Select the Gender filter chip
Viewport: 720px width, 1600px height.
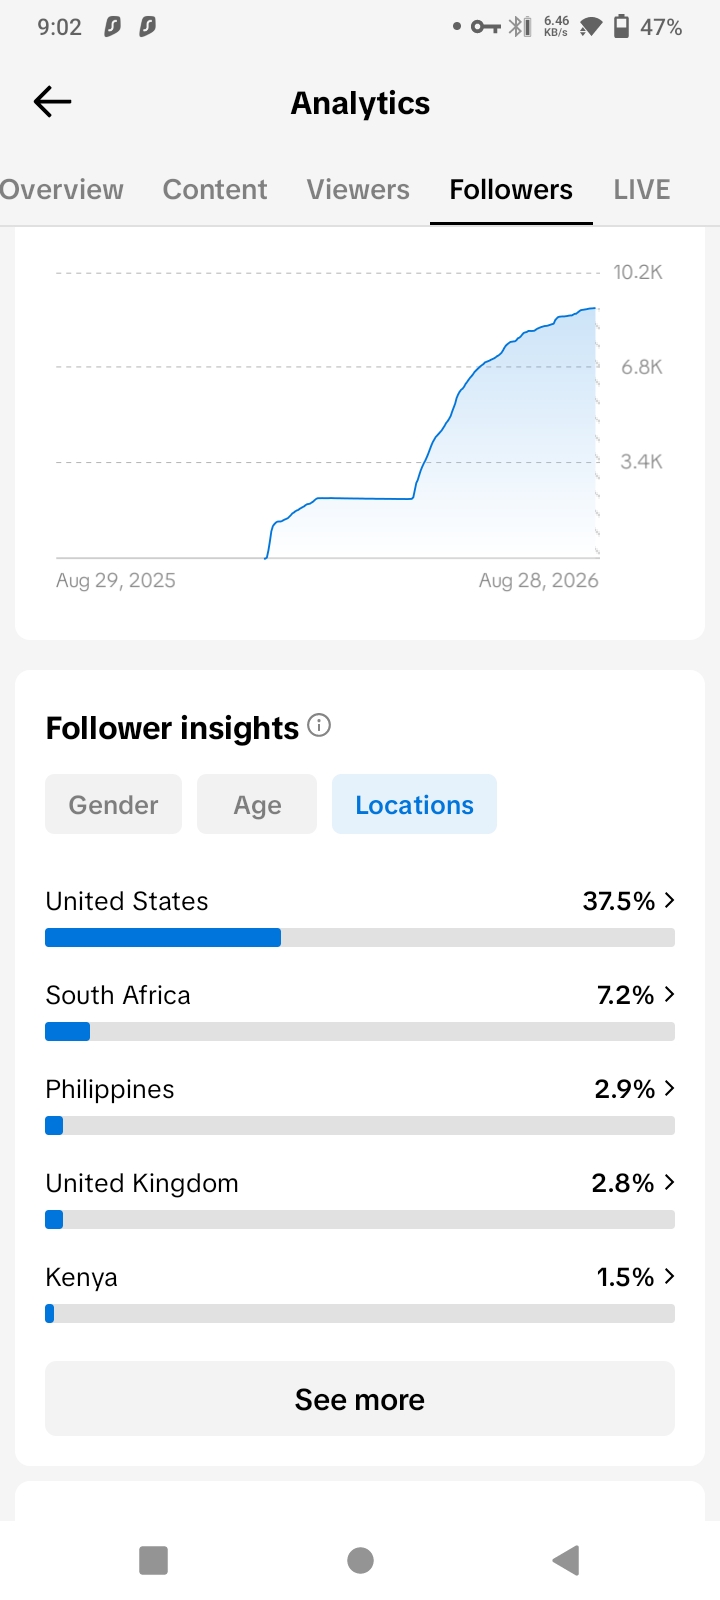[113, 804]
